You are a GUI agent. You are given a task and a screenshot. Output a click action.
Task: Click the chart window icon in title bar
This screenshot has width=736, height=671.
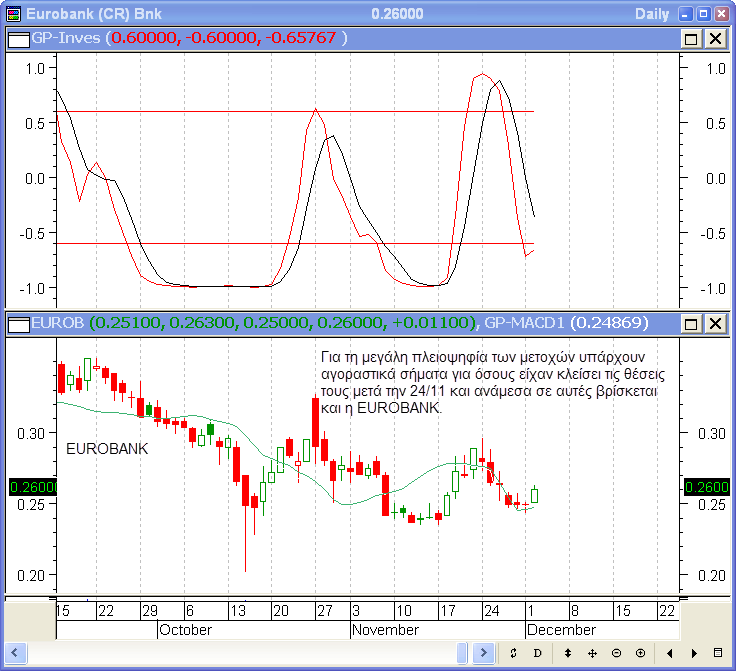tap(12, 13)
